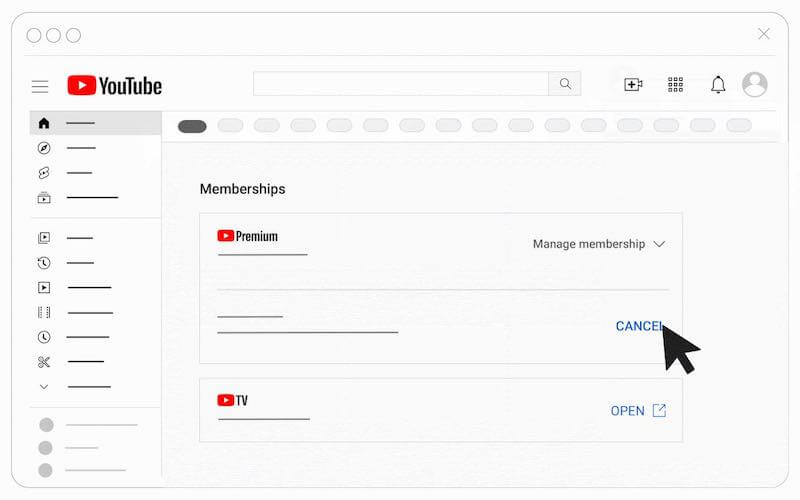Click the YouTube logo
Image resolution: width=800 pixels, height=500 pixels.
point(114,85)
